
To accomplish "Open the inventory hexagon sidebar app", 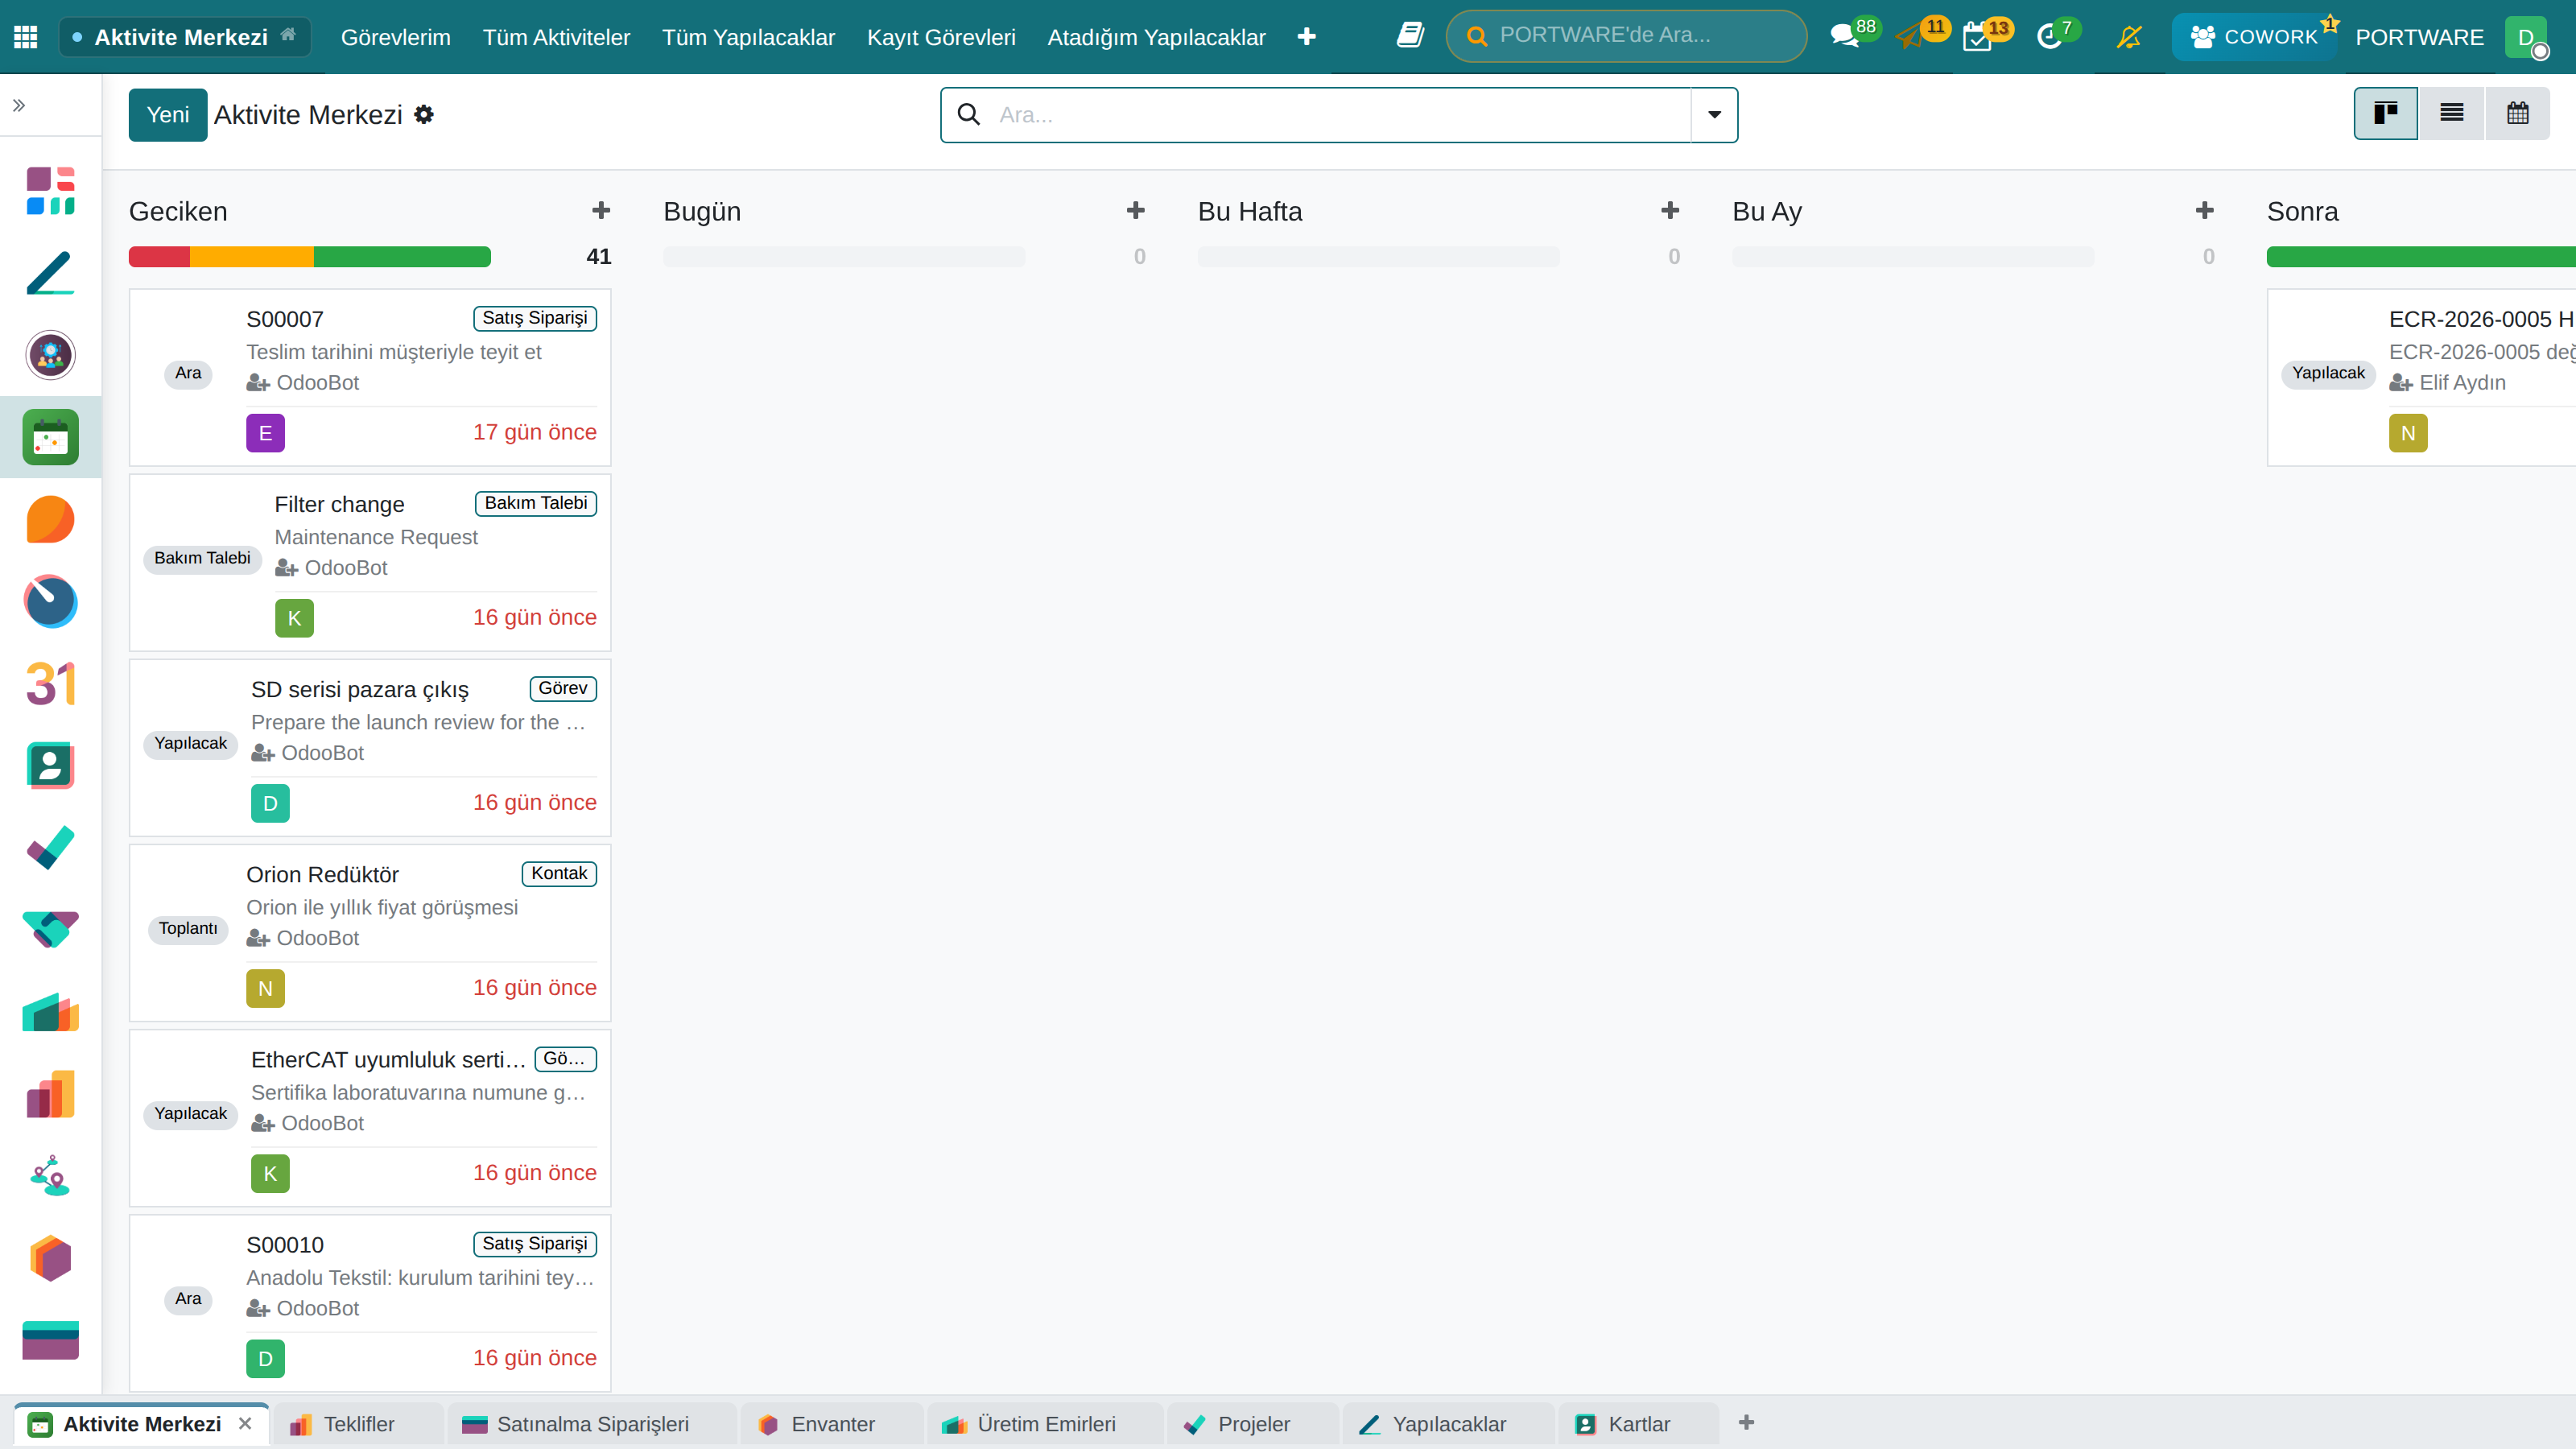I will tap(50, 1258).
